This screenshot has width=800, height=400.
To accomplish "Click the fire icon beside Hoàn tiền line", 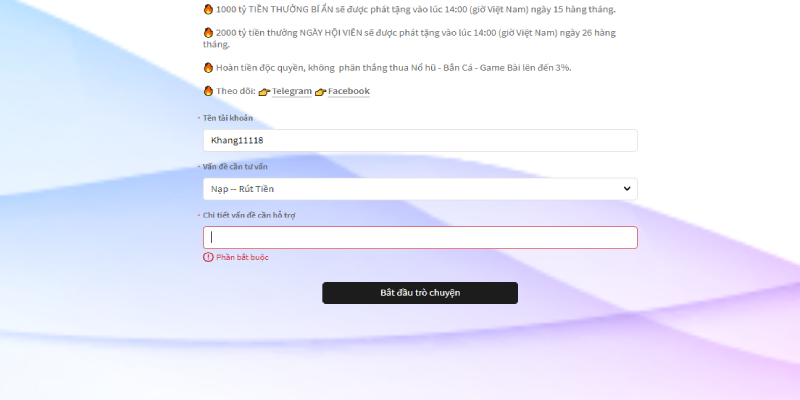I will (208, 67).
